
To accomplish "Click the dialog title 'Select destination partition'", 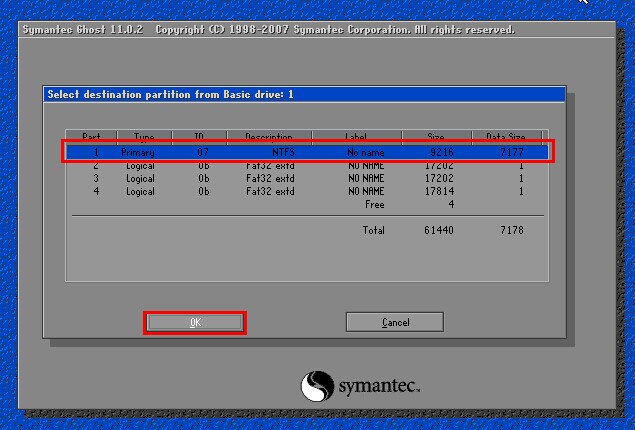I will [x=170, y=94].
